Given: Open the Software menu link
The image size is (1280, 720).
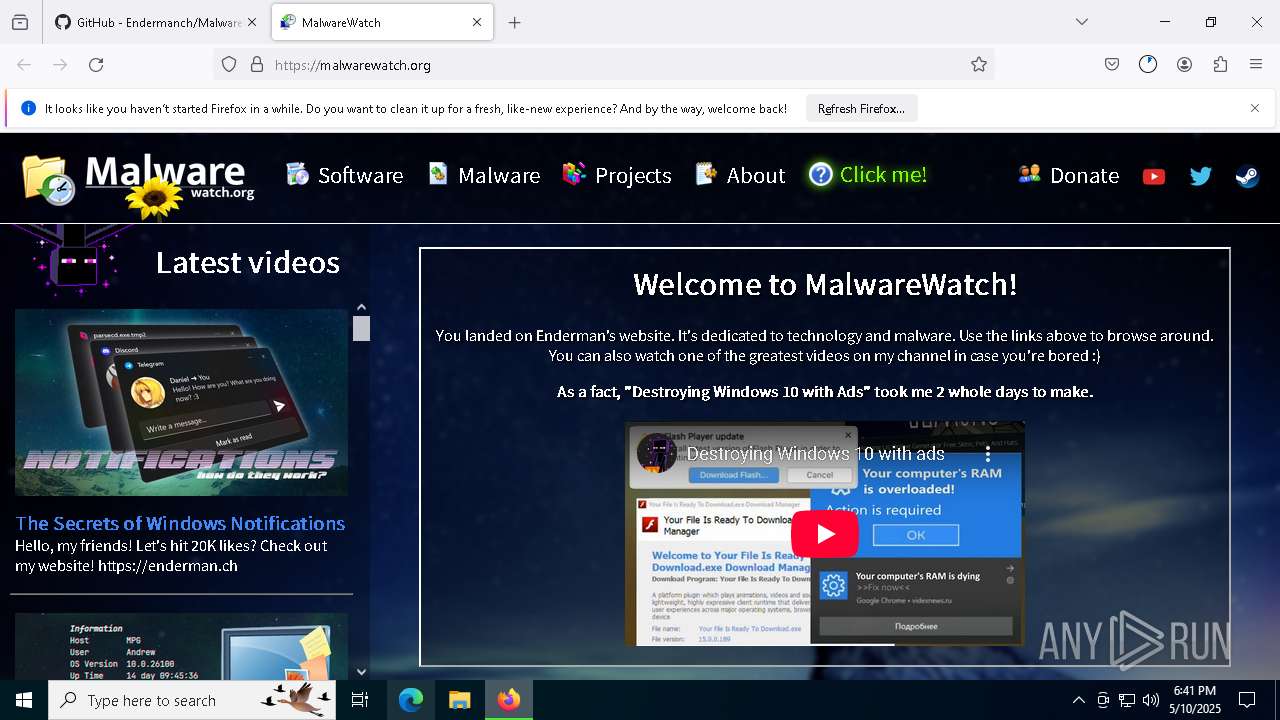Looking at the screenshot, I should click(344, 175).
